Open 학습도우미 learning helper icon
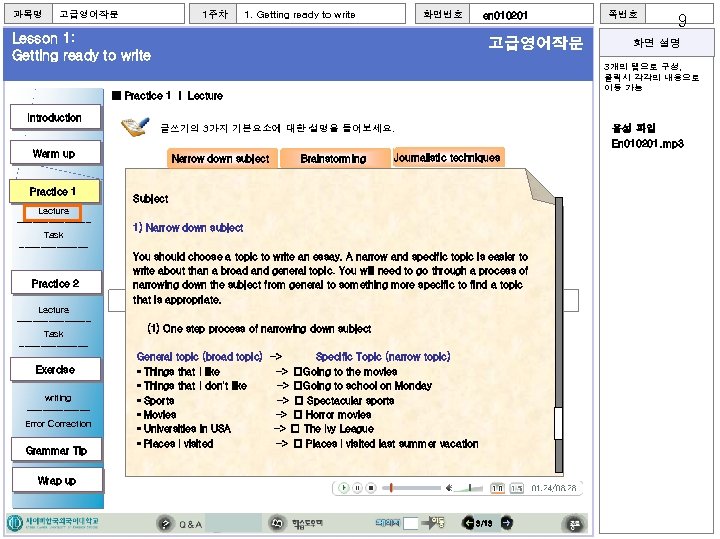The height and width of the screenshot is (539, 720). [x=276, y=523]
